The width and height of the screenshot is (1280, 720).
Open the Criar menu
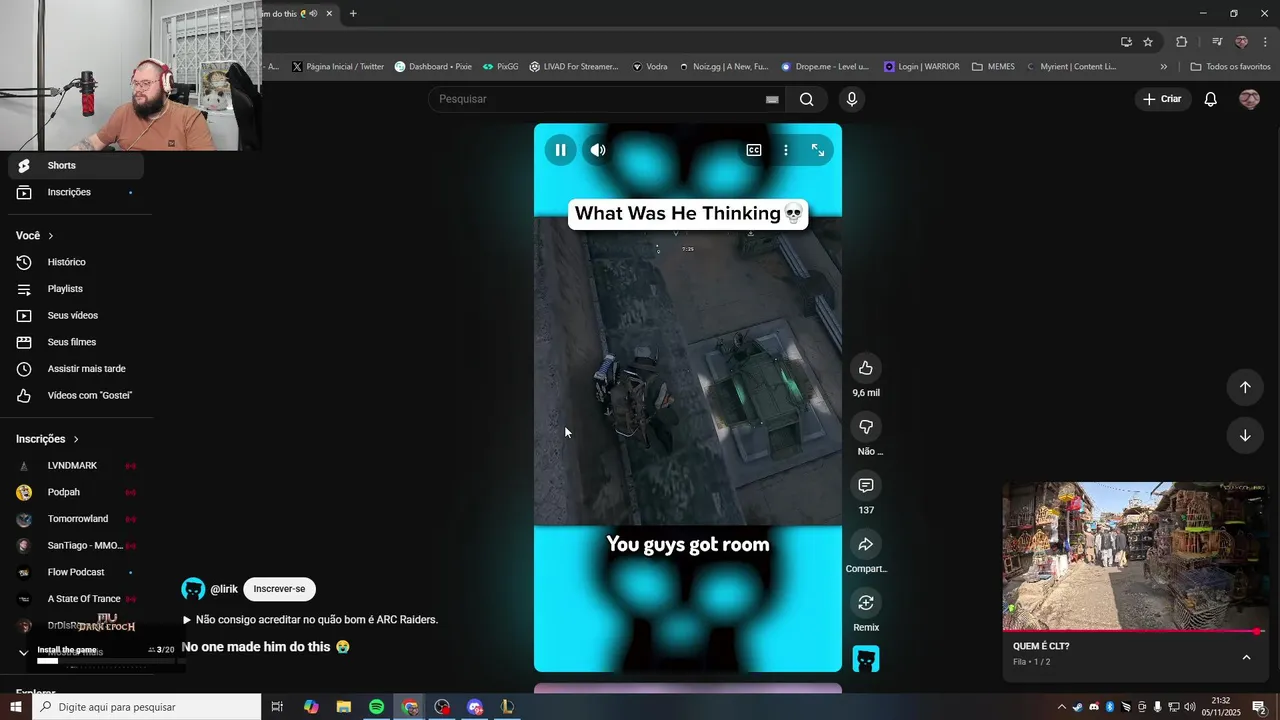pos(1163,99)
